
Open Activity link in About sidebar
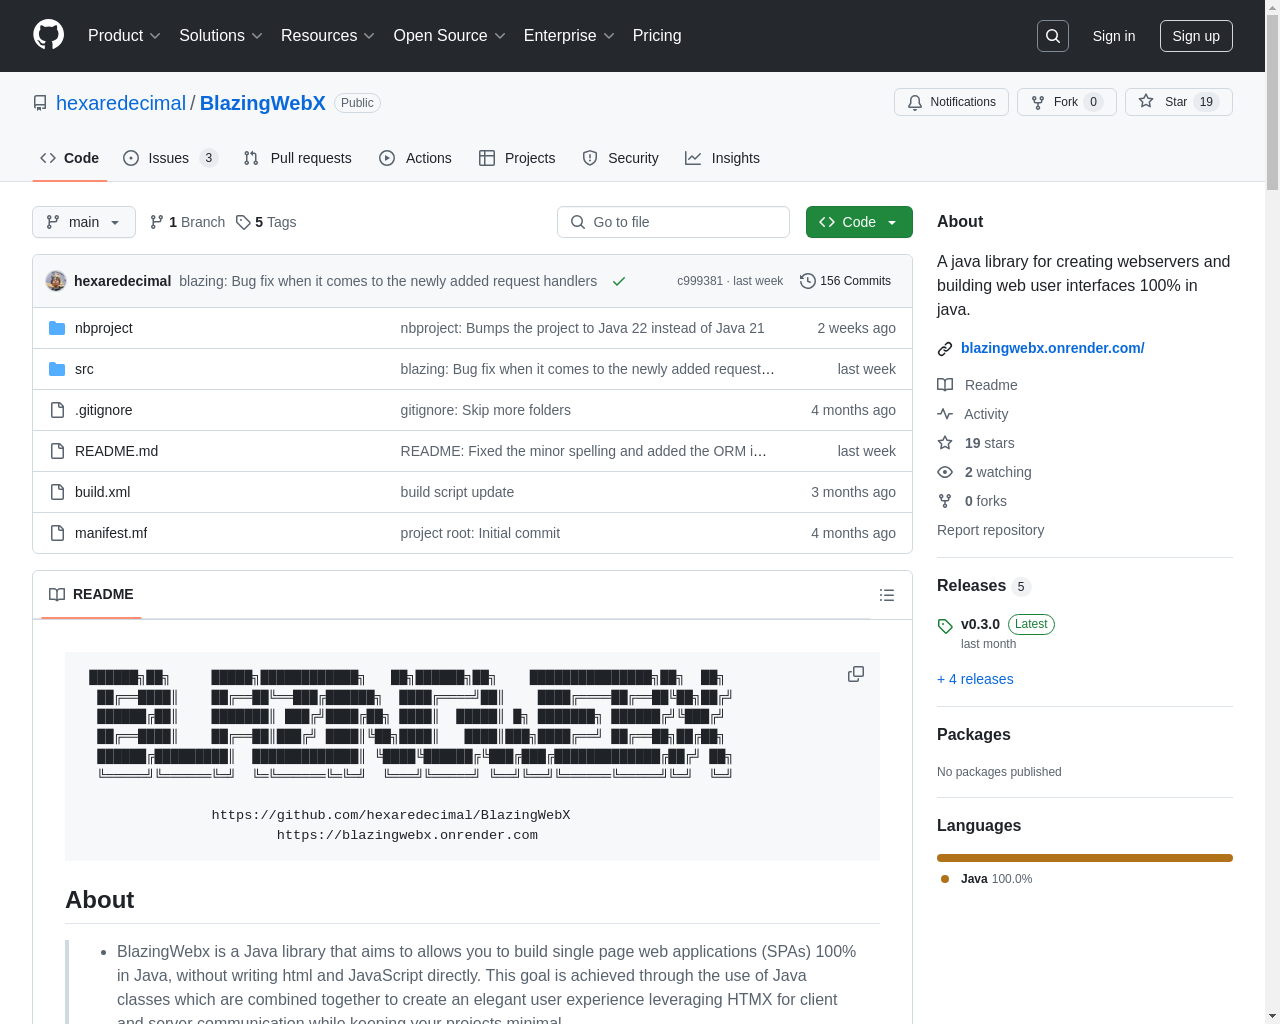pos(973,414)
